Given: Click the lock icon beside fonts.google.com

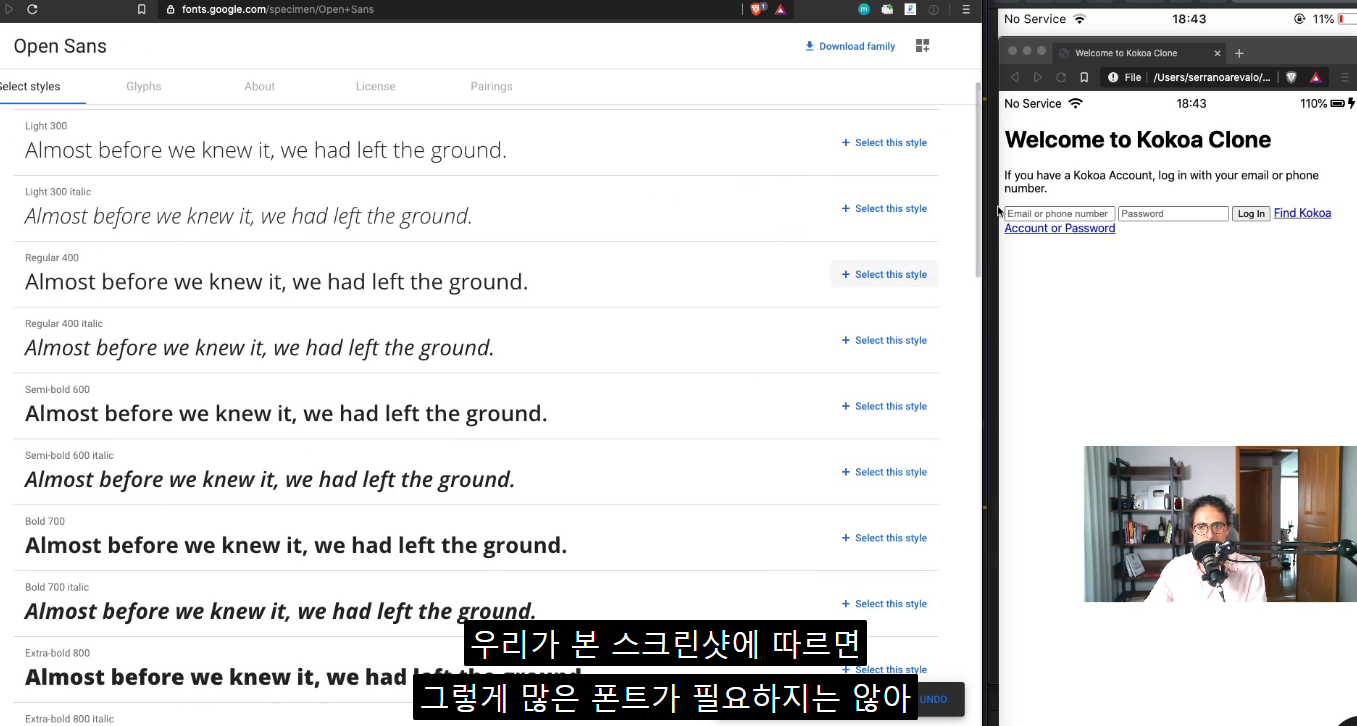Looking at the screenshot, I should tap(170, 9).
